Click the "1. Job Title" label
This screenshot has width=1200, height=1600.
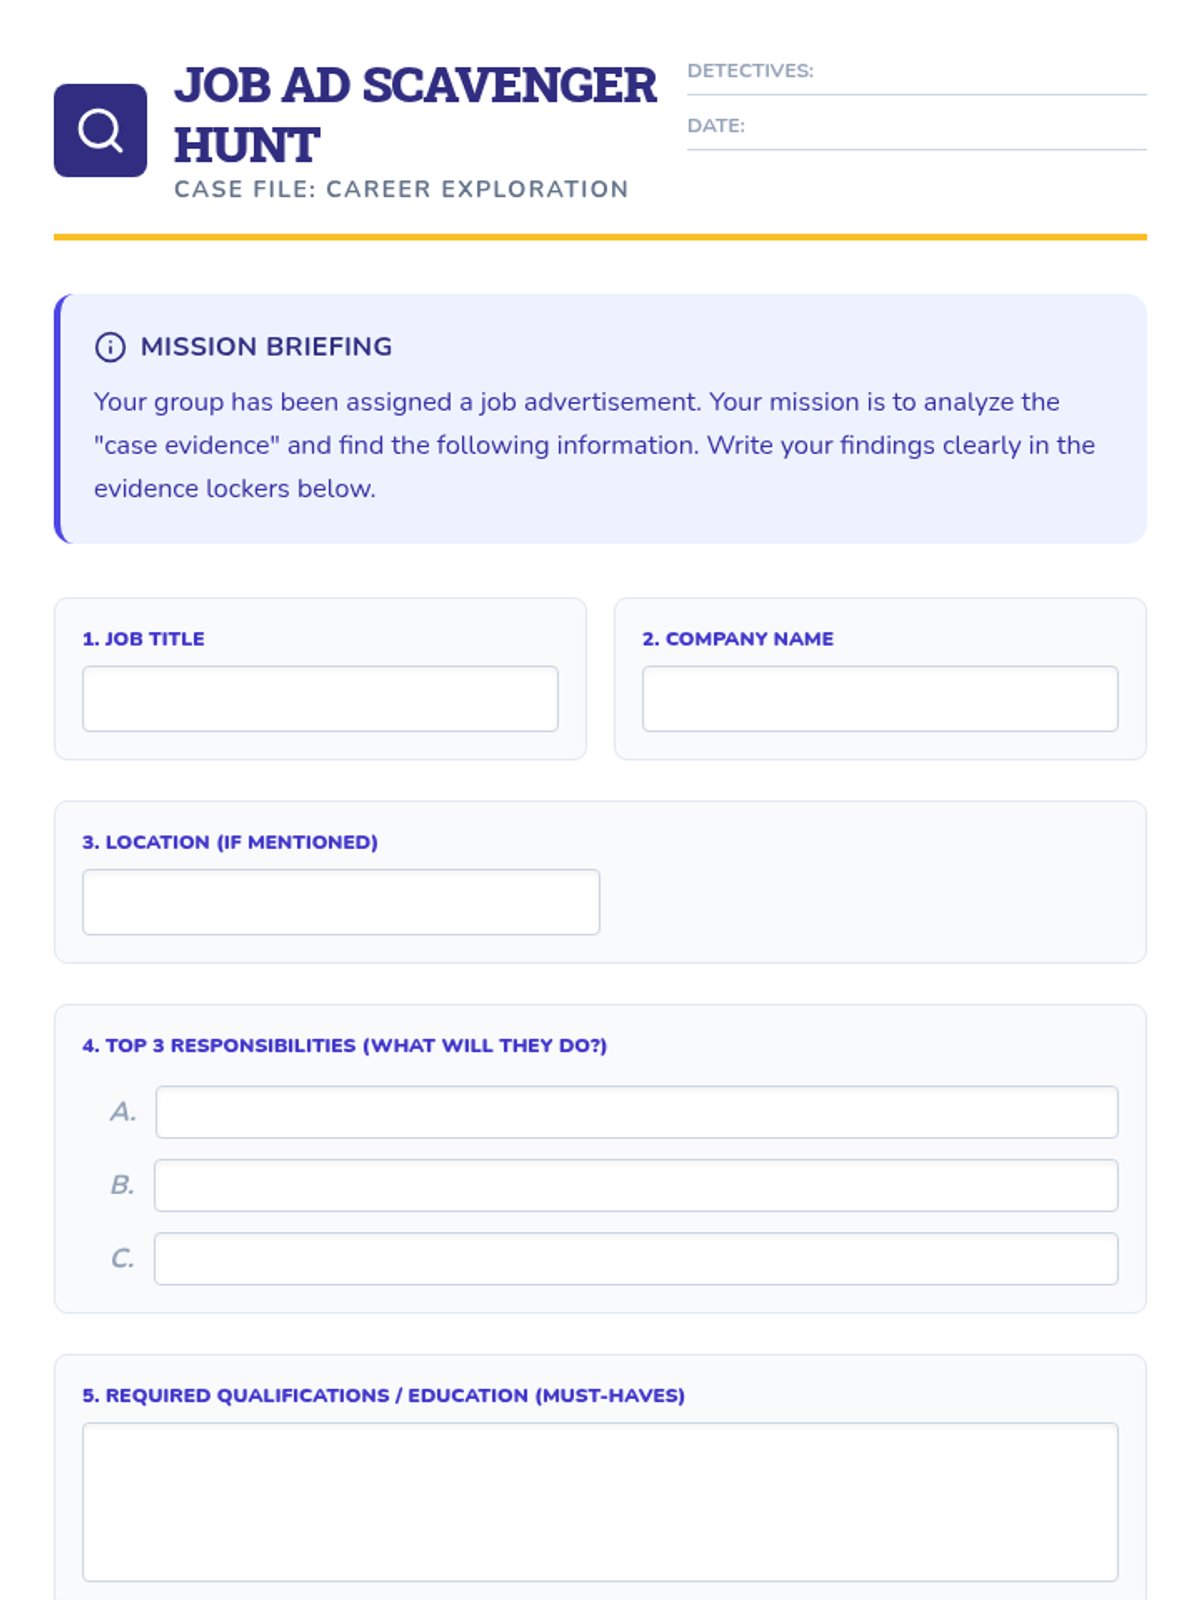(143, 639)
